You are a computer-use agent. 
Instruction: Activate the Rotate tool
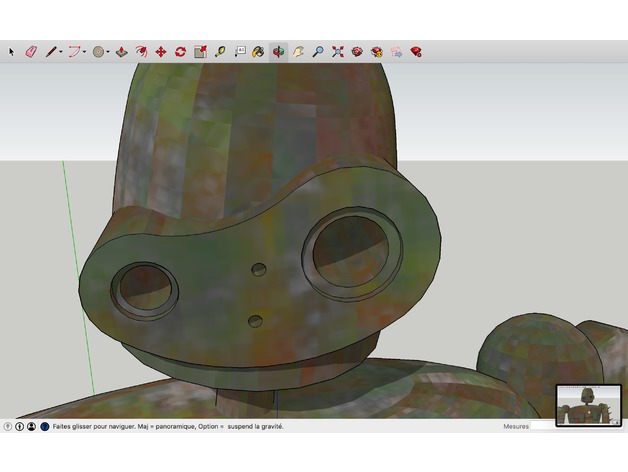coord(180,52)
